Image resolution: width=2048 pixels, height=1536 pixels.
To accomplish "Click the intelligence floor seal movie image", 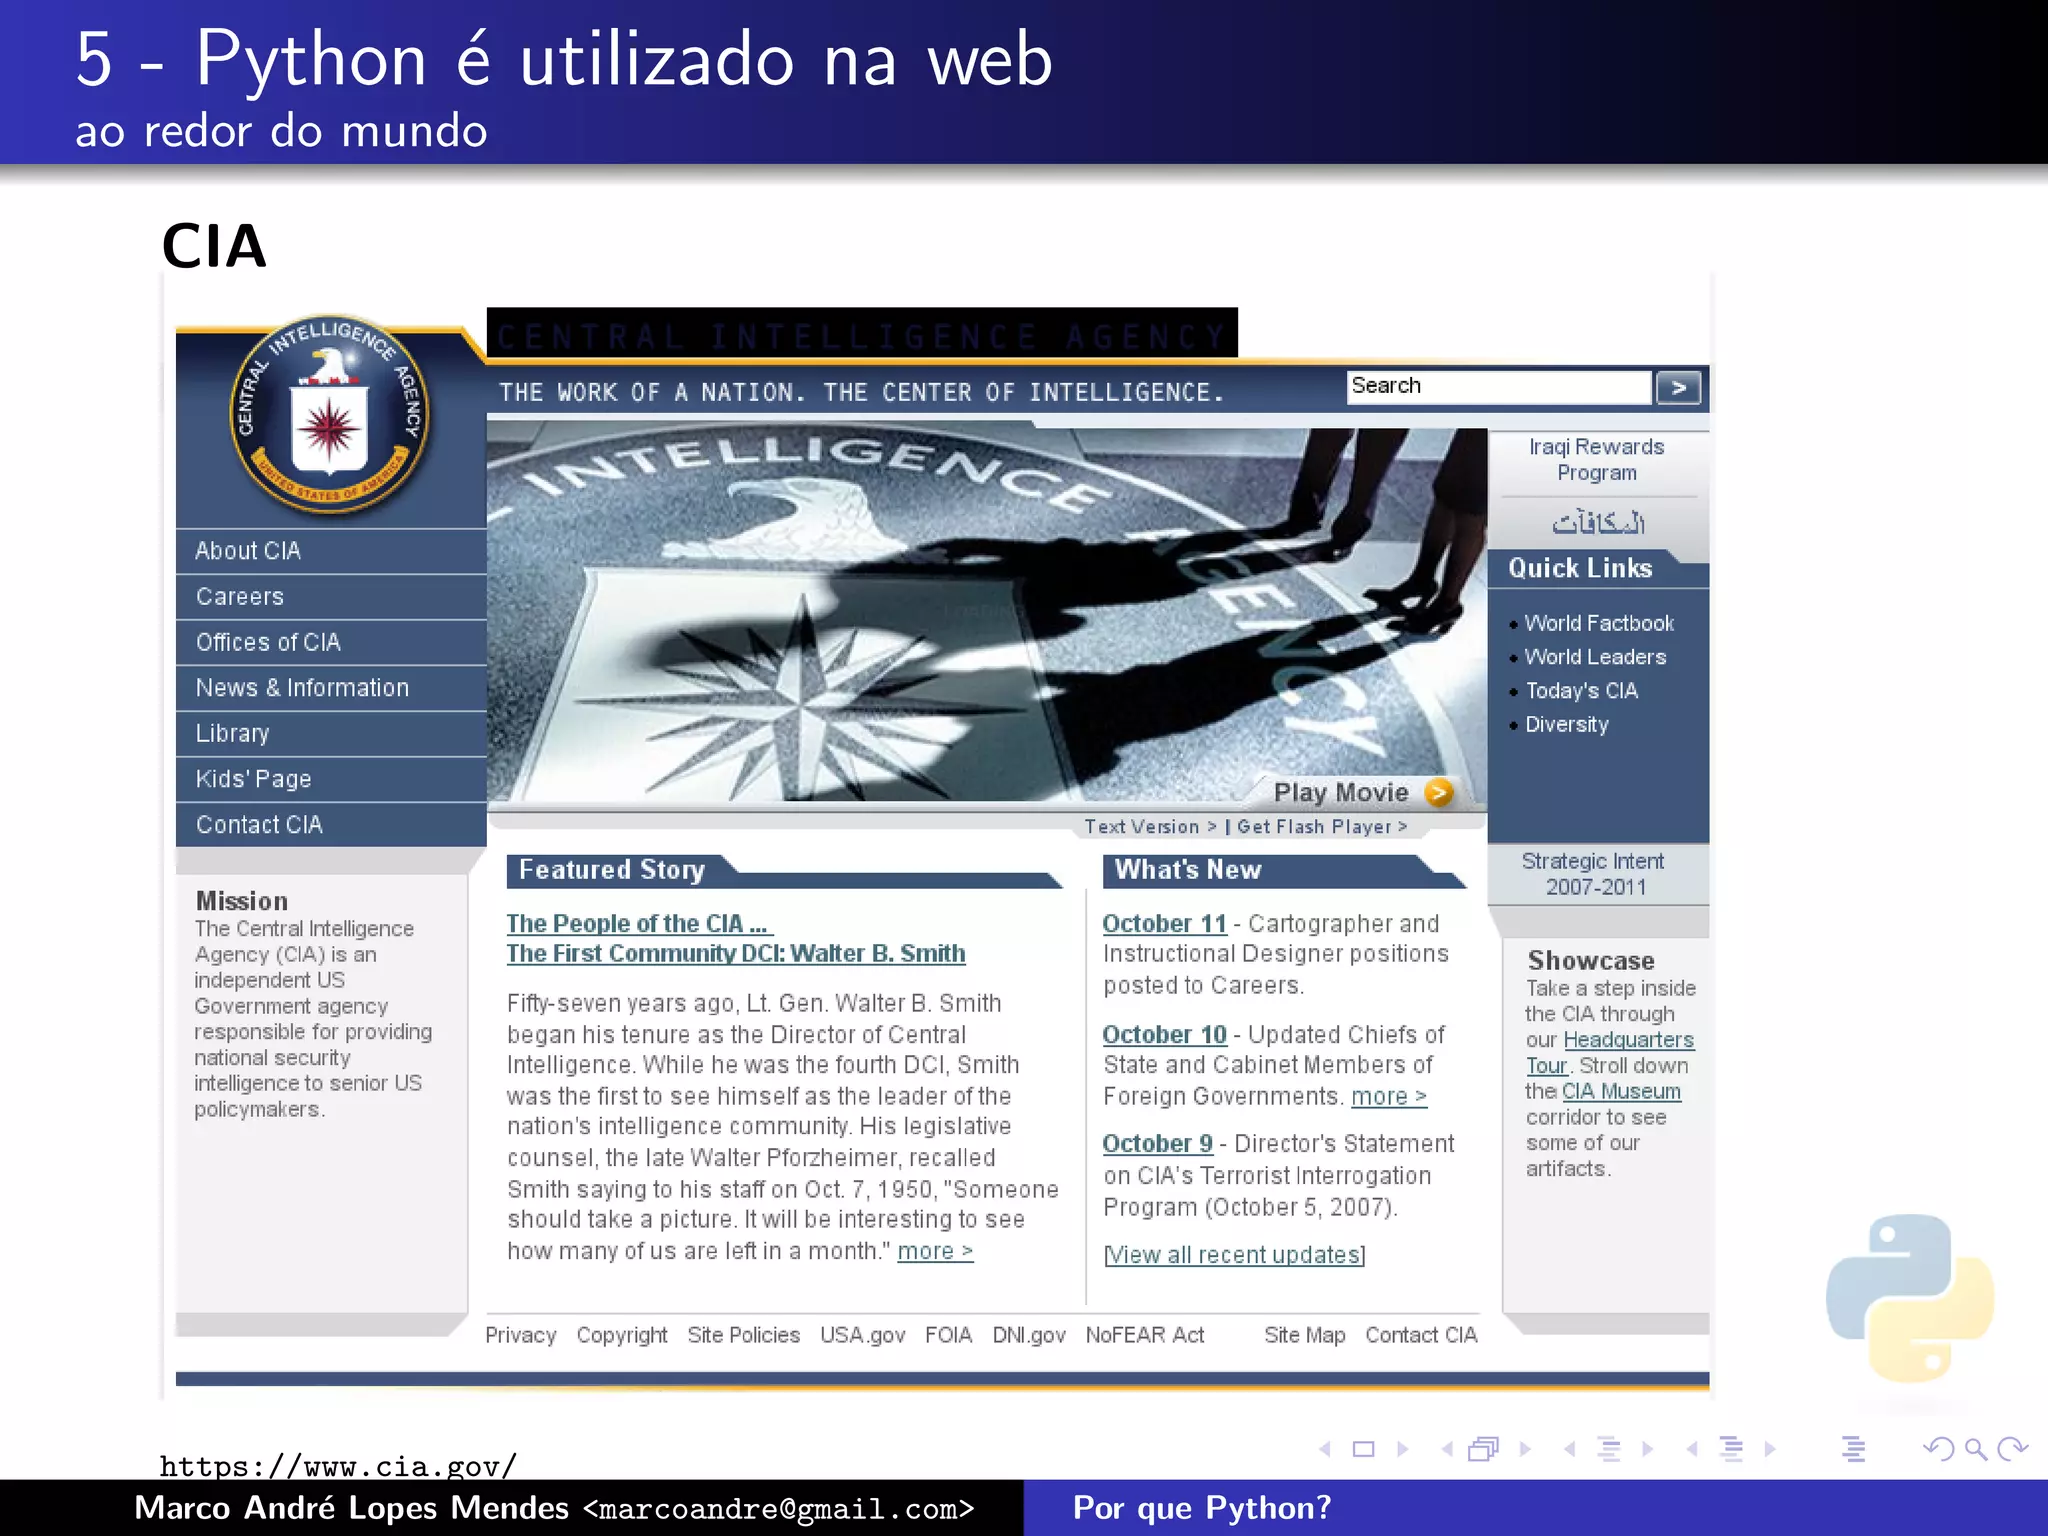I will pyautogui.click(x=987, y=614).
